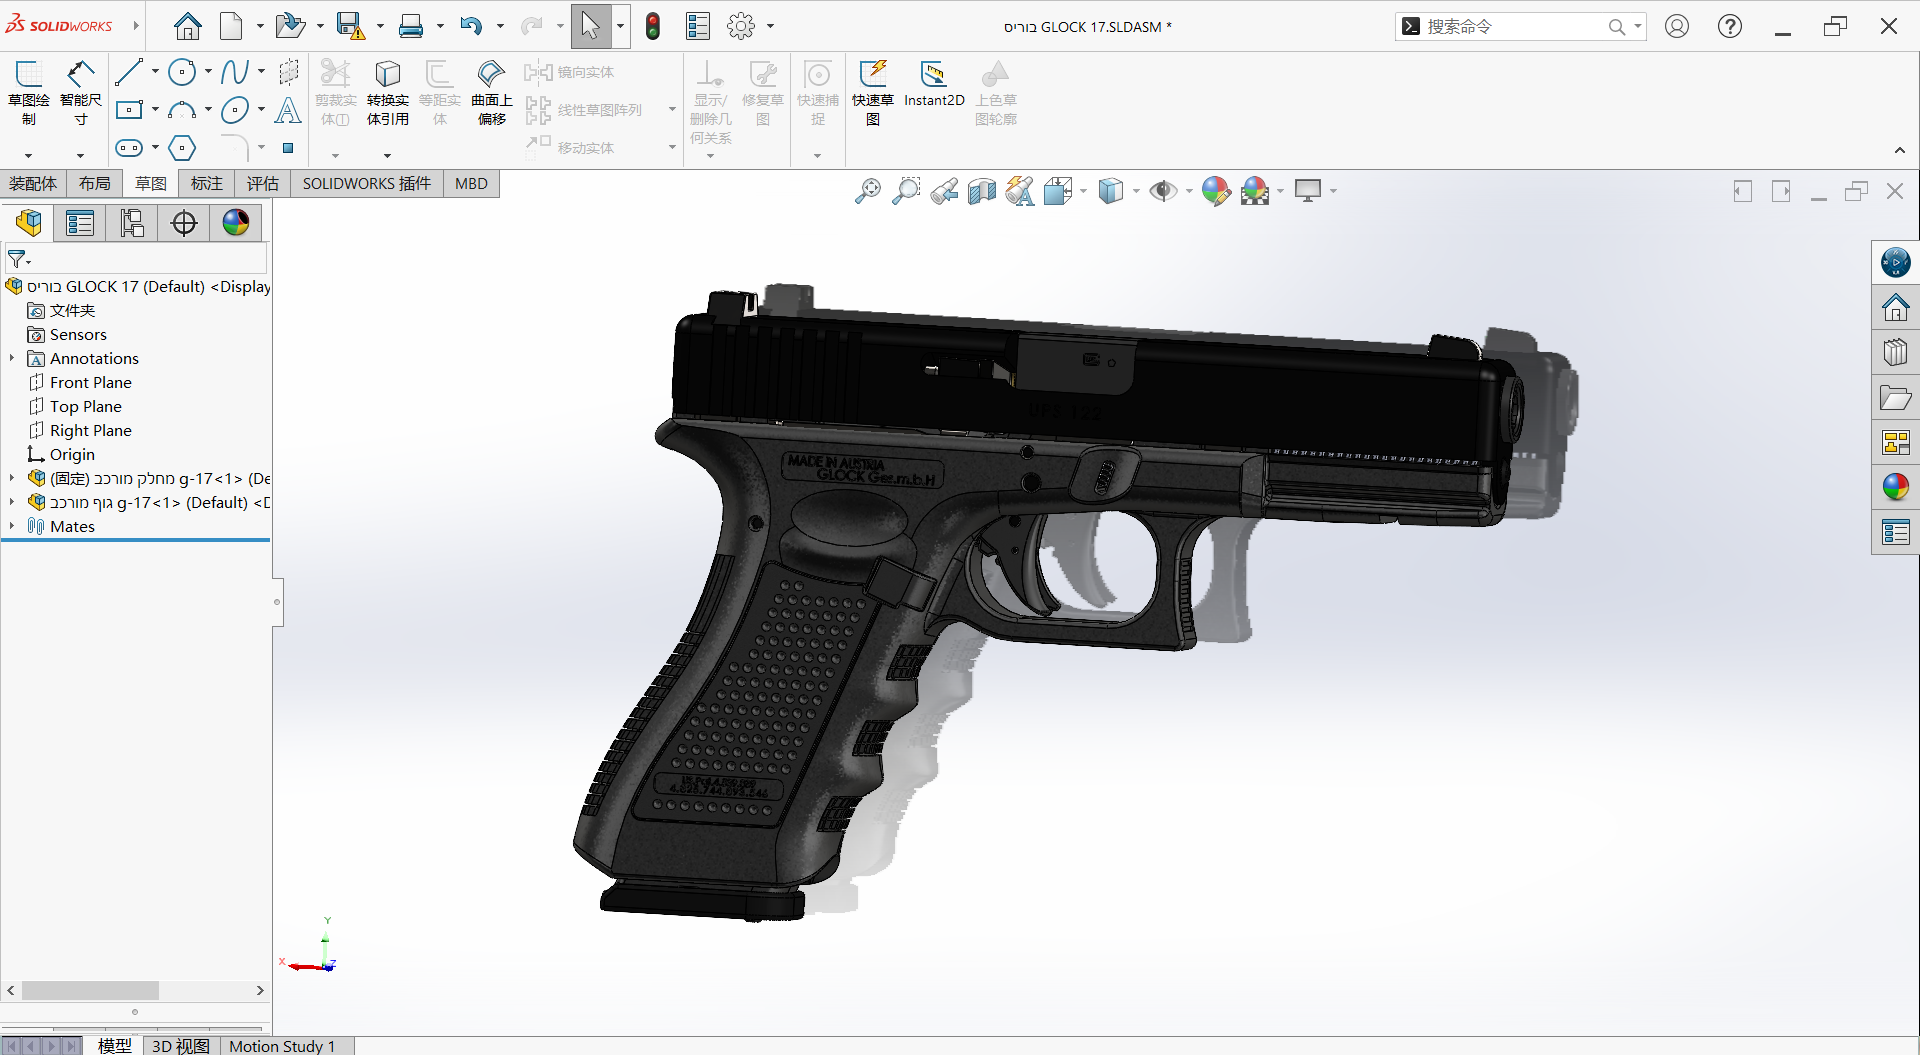This screenshot has height=1055, width=1920.
Task: Expand the (固定) g-17<1> component
Action: pos(12,478)
